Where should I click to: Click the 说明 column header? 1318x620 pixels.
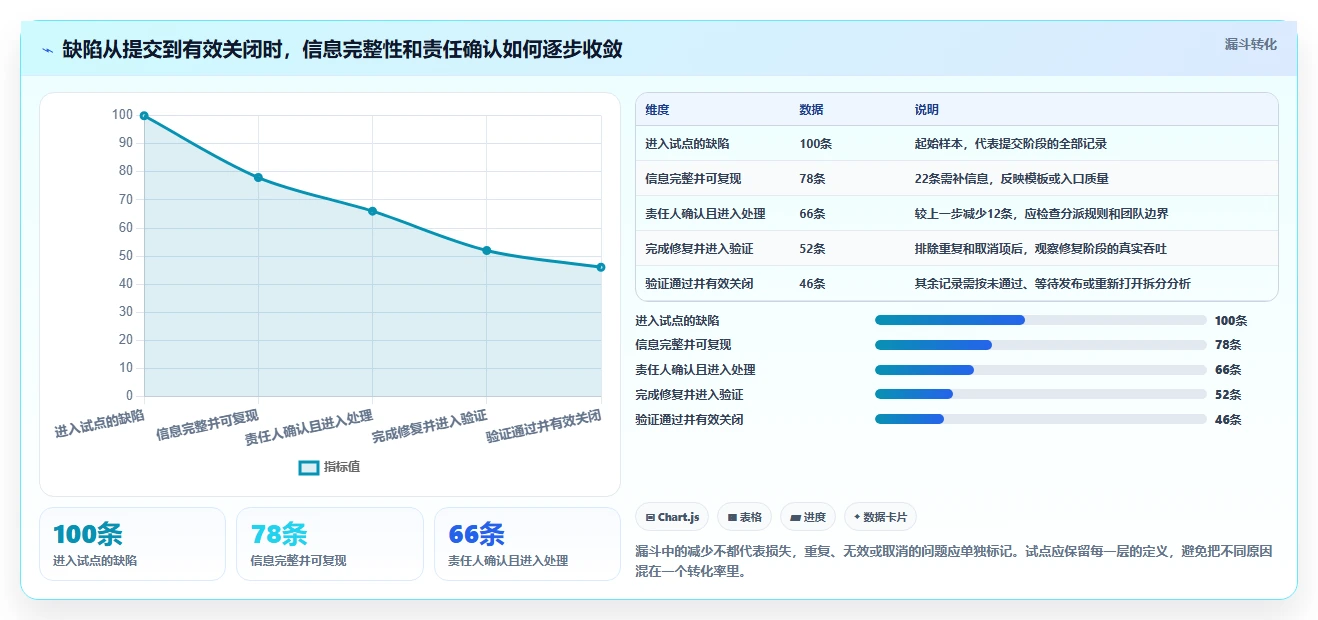point(926,110)
